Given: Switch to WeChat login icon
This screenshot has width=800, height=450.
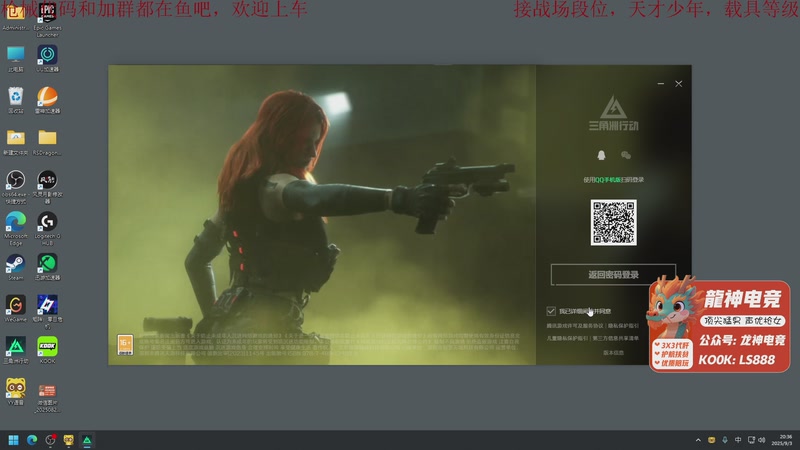Looking at the screenshot, I should click(626, 155).
